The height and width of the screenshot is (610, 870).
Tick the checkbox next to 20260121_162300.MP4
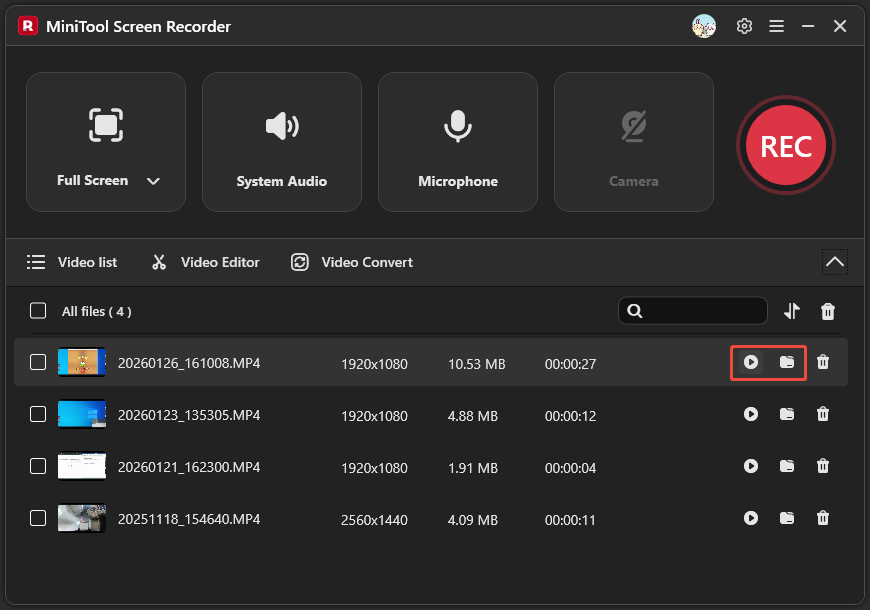(x=37, y=466)
